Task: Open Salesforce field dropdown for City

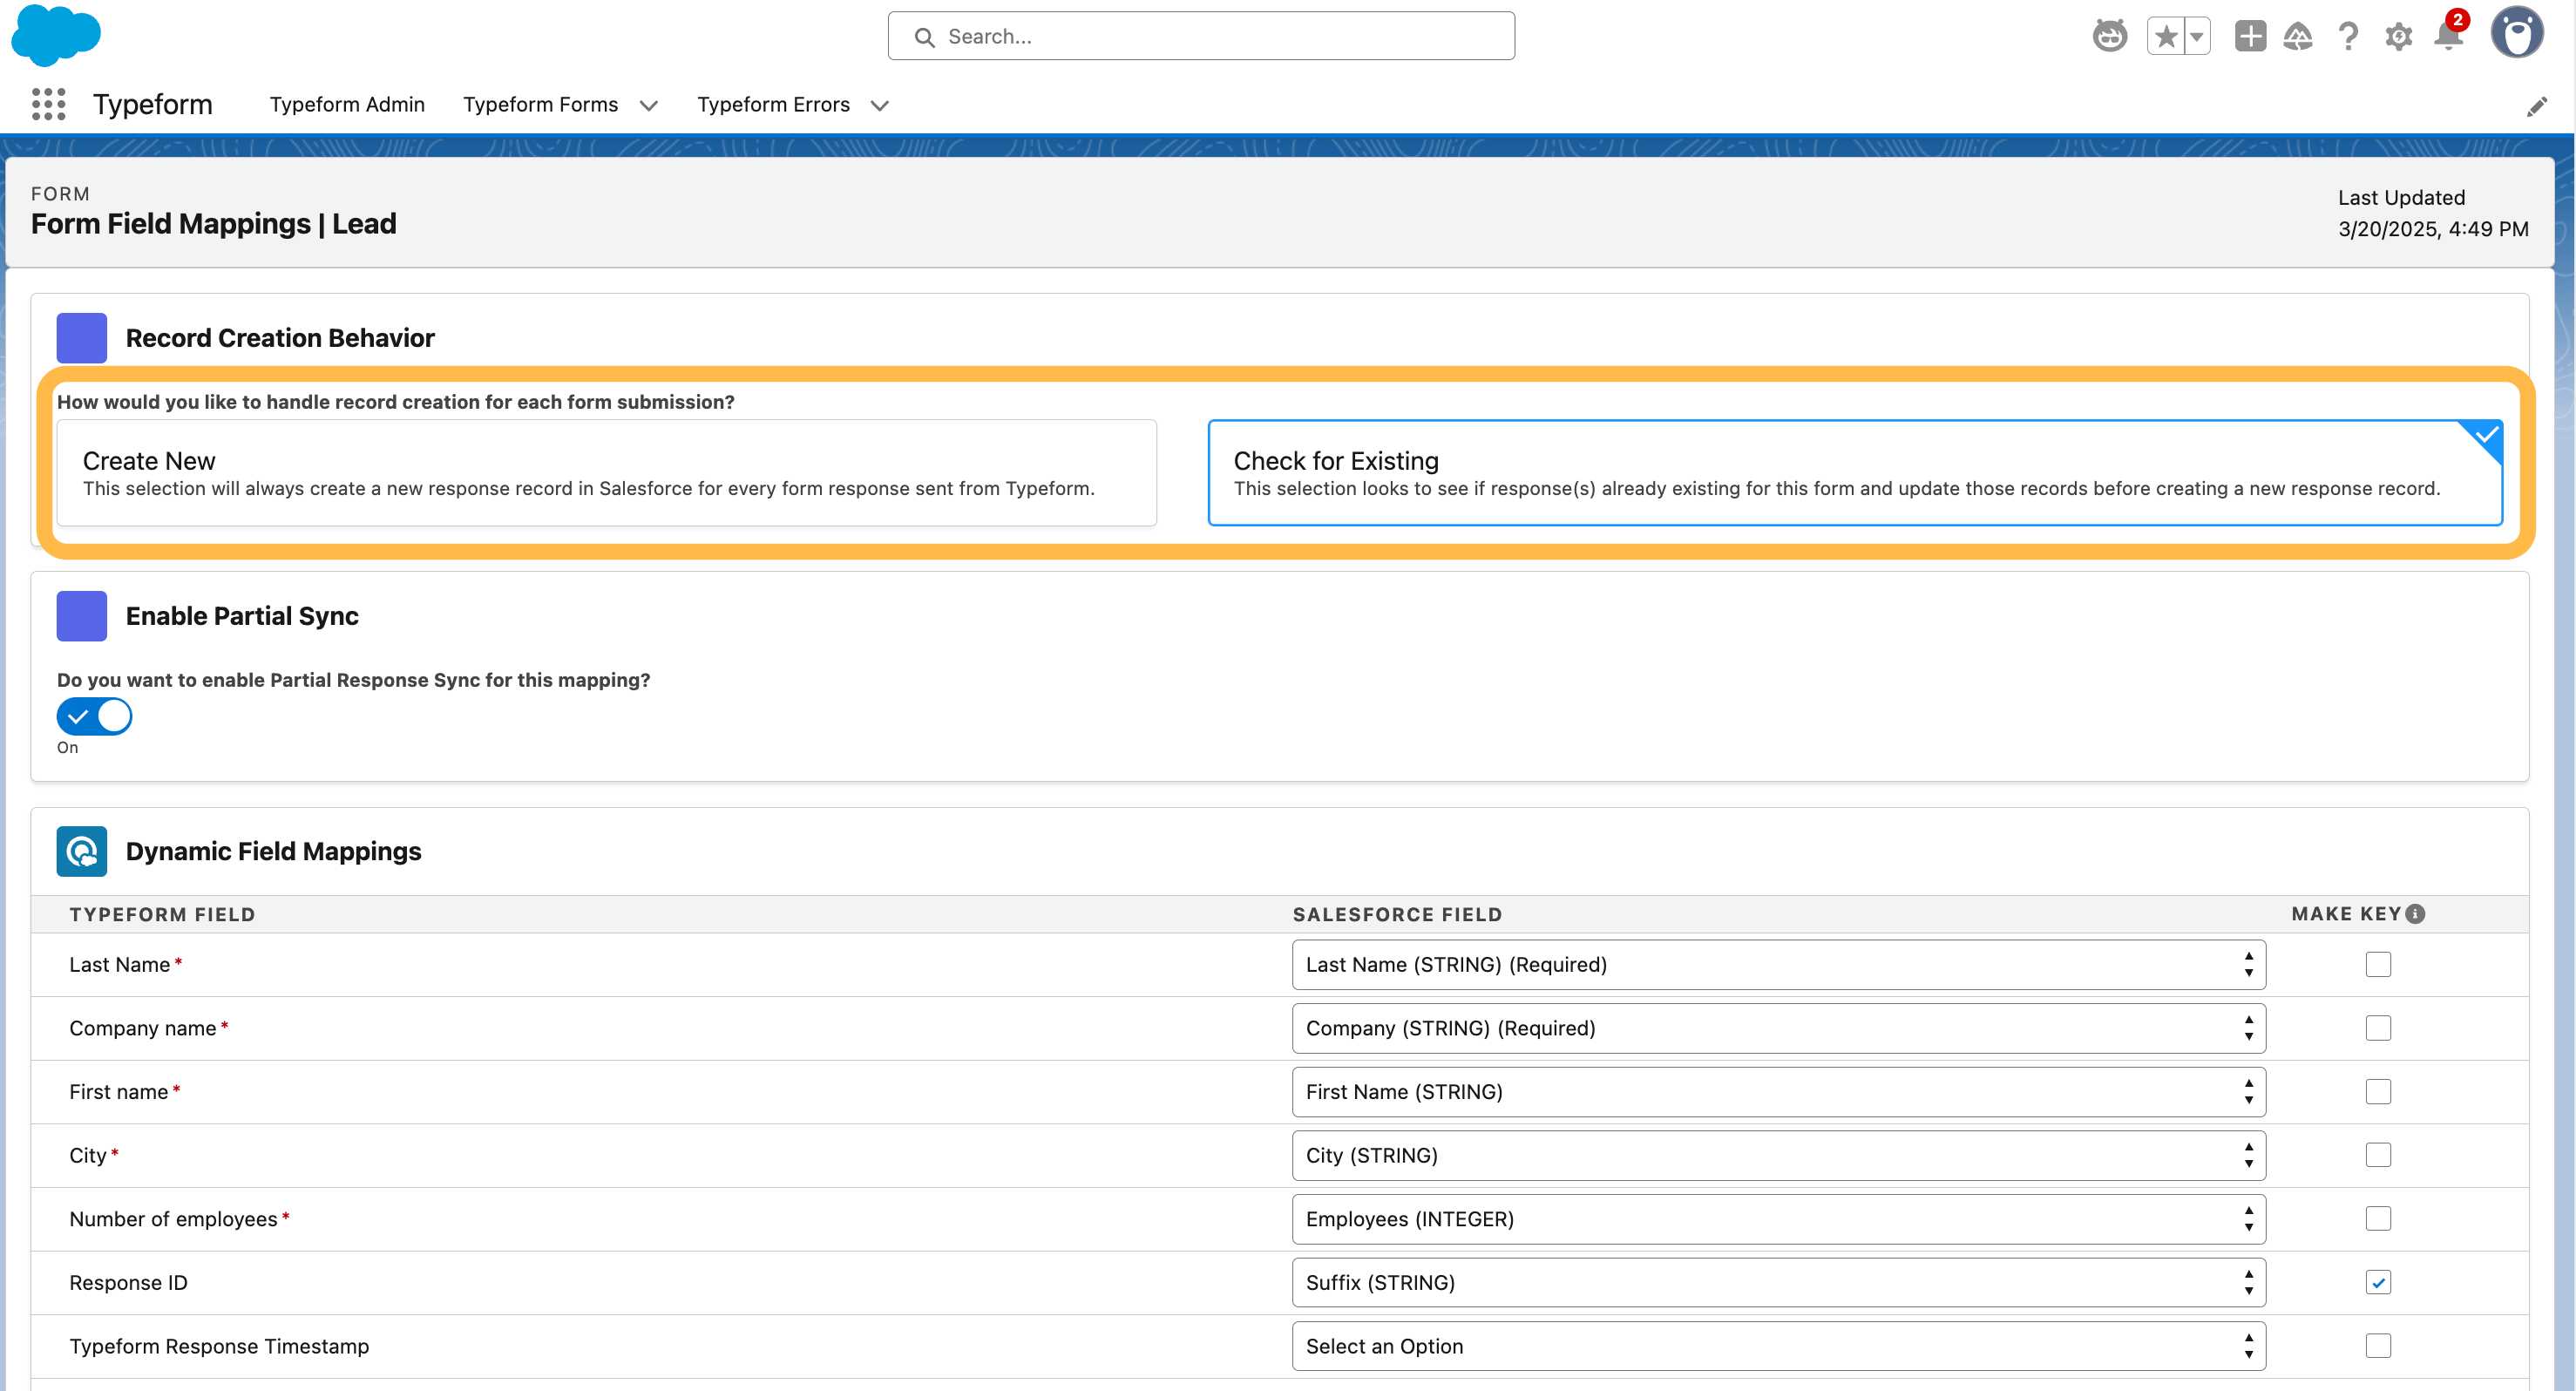Action: [1778, 1155]
